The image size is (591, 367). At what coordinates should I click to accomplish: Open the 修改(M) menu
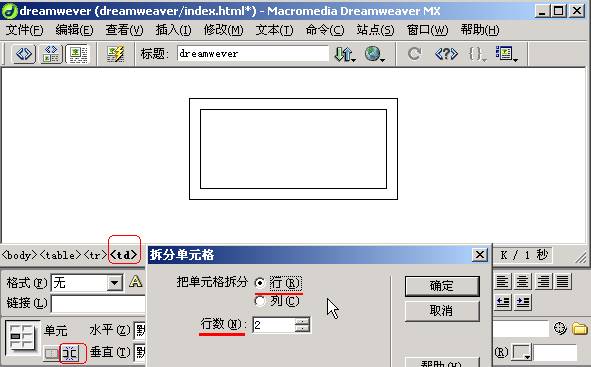point(224,30)
